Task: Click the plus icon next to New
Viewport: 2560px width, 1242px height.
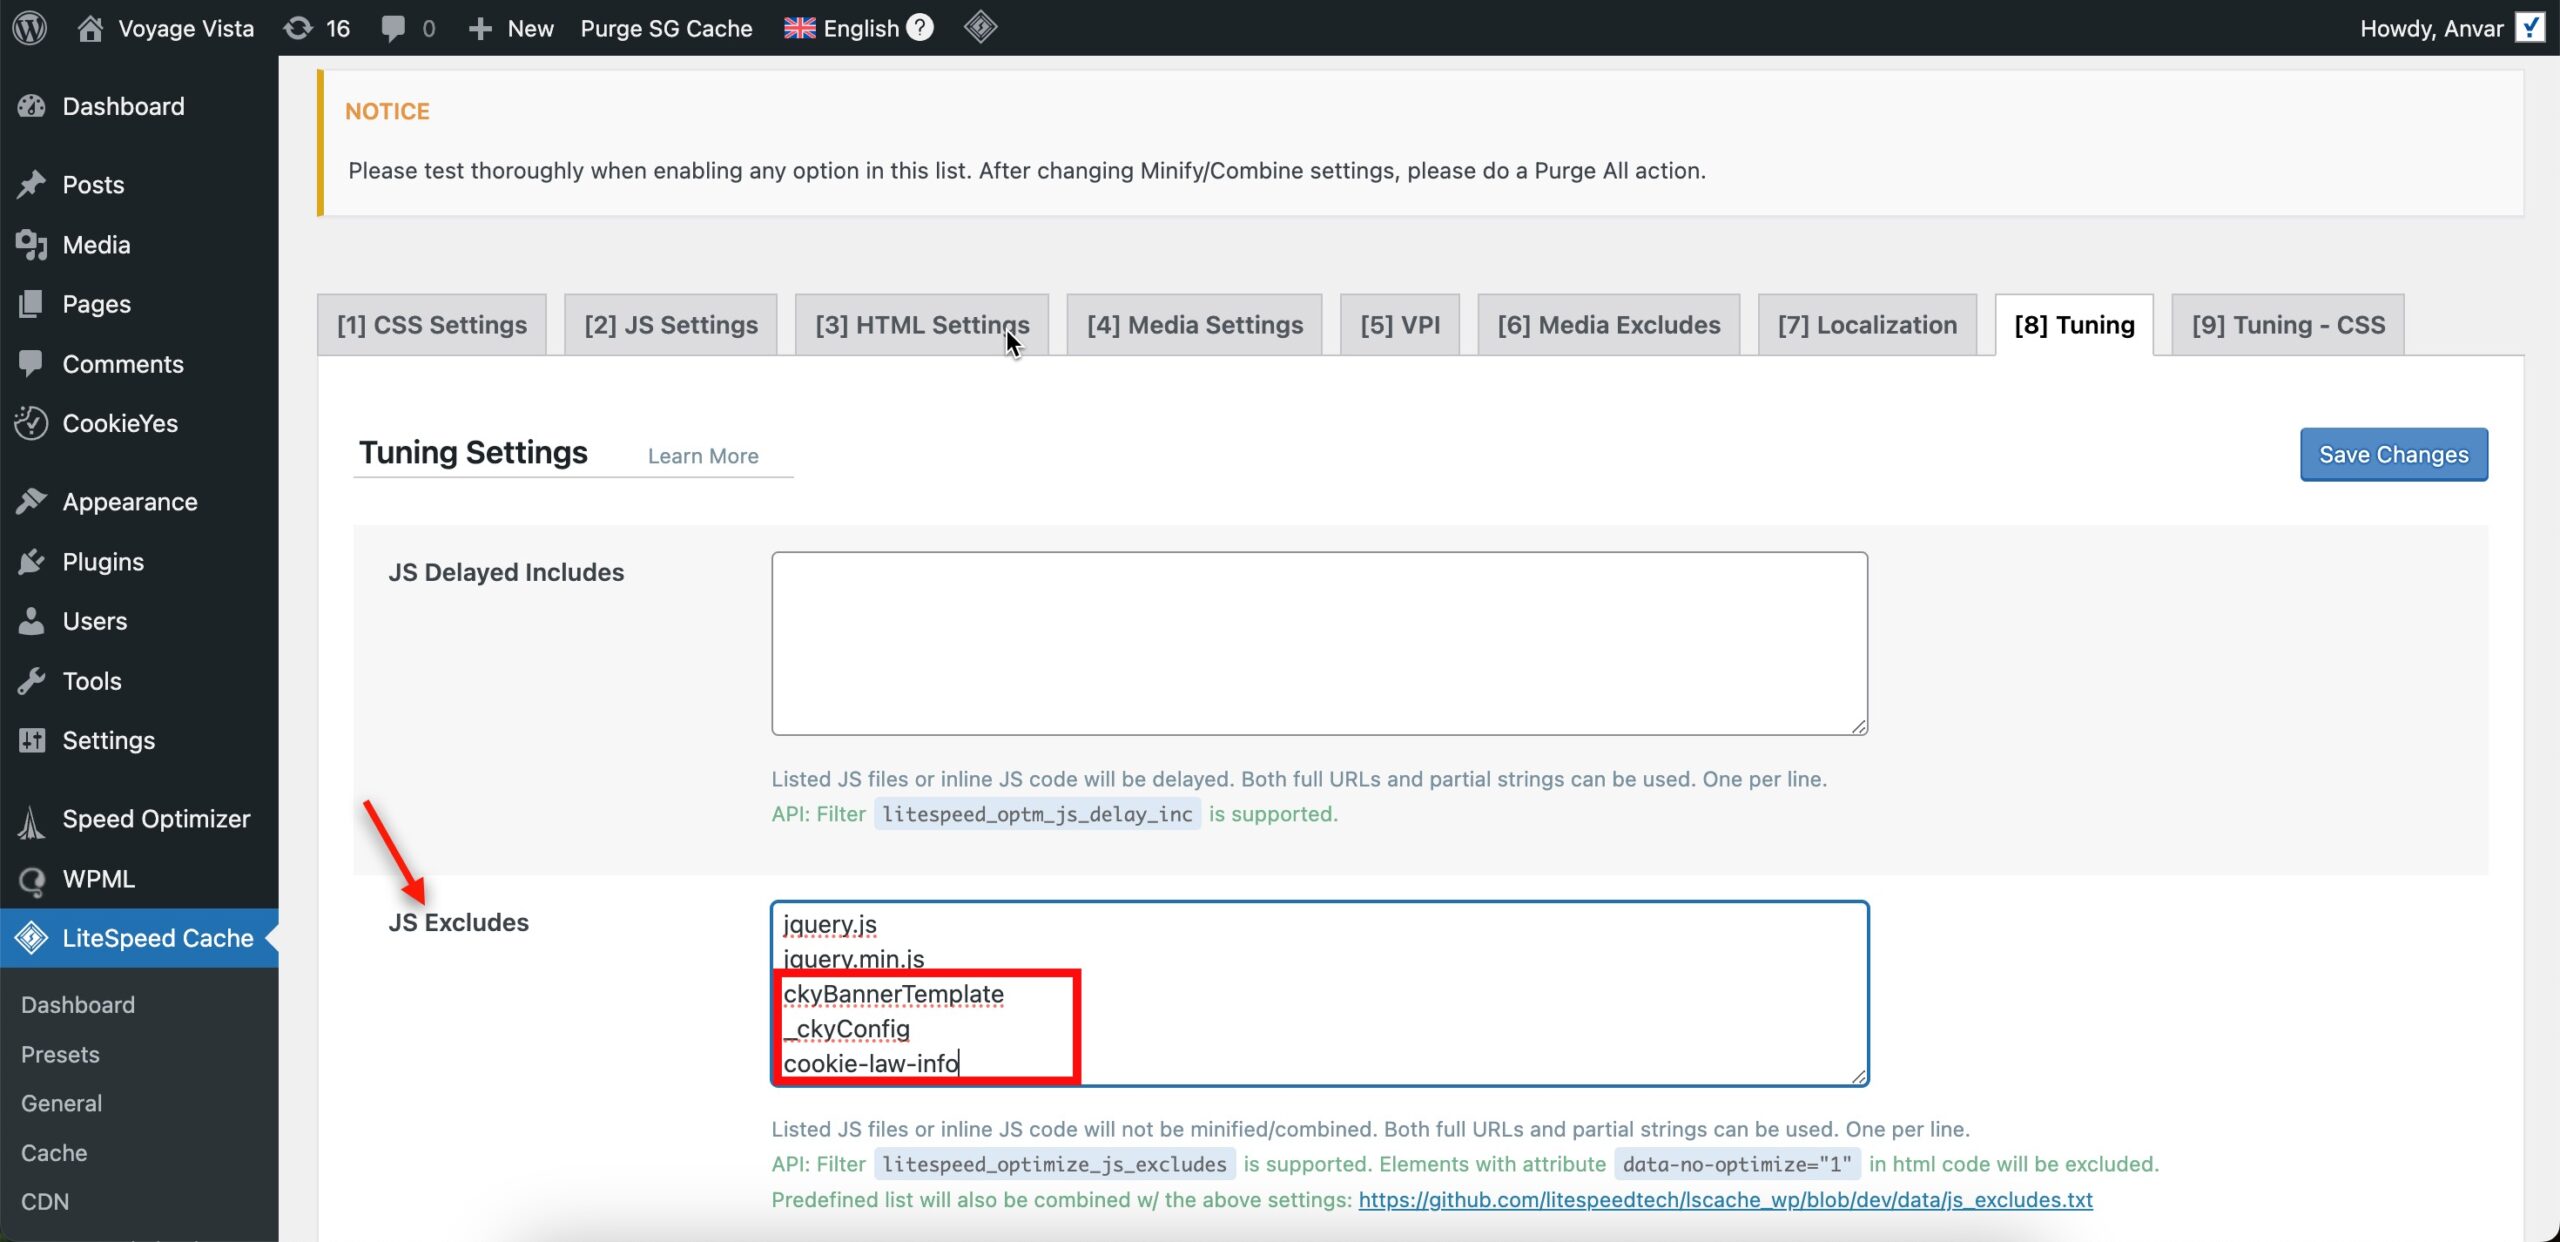Action: 480,28
